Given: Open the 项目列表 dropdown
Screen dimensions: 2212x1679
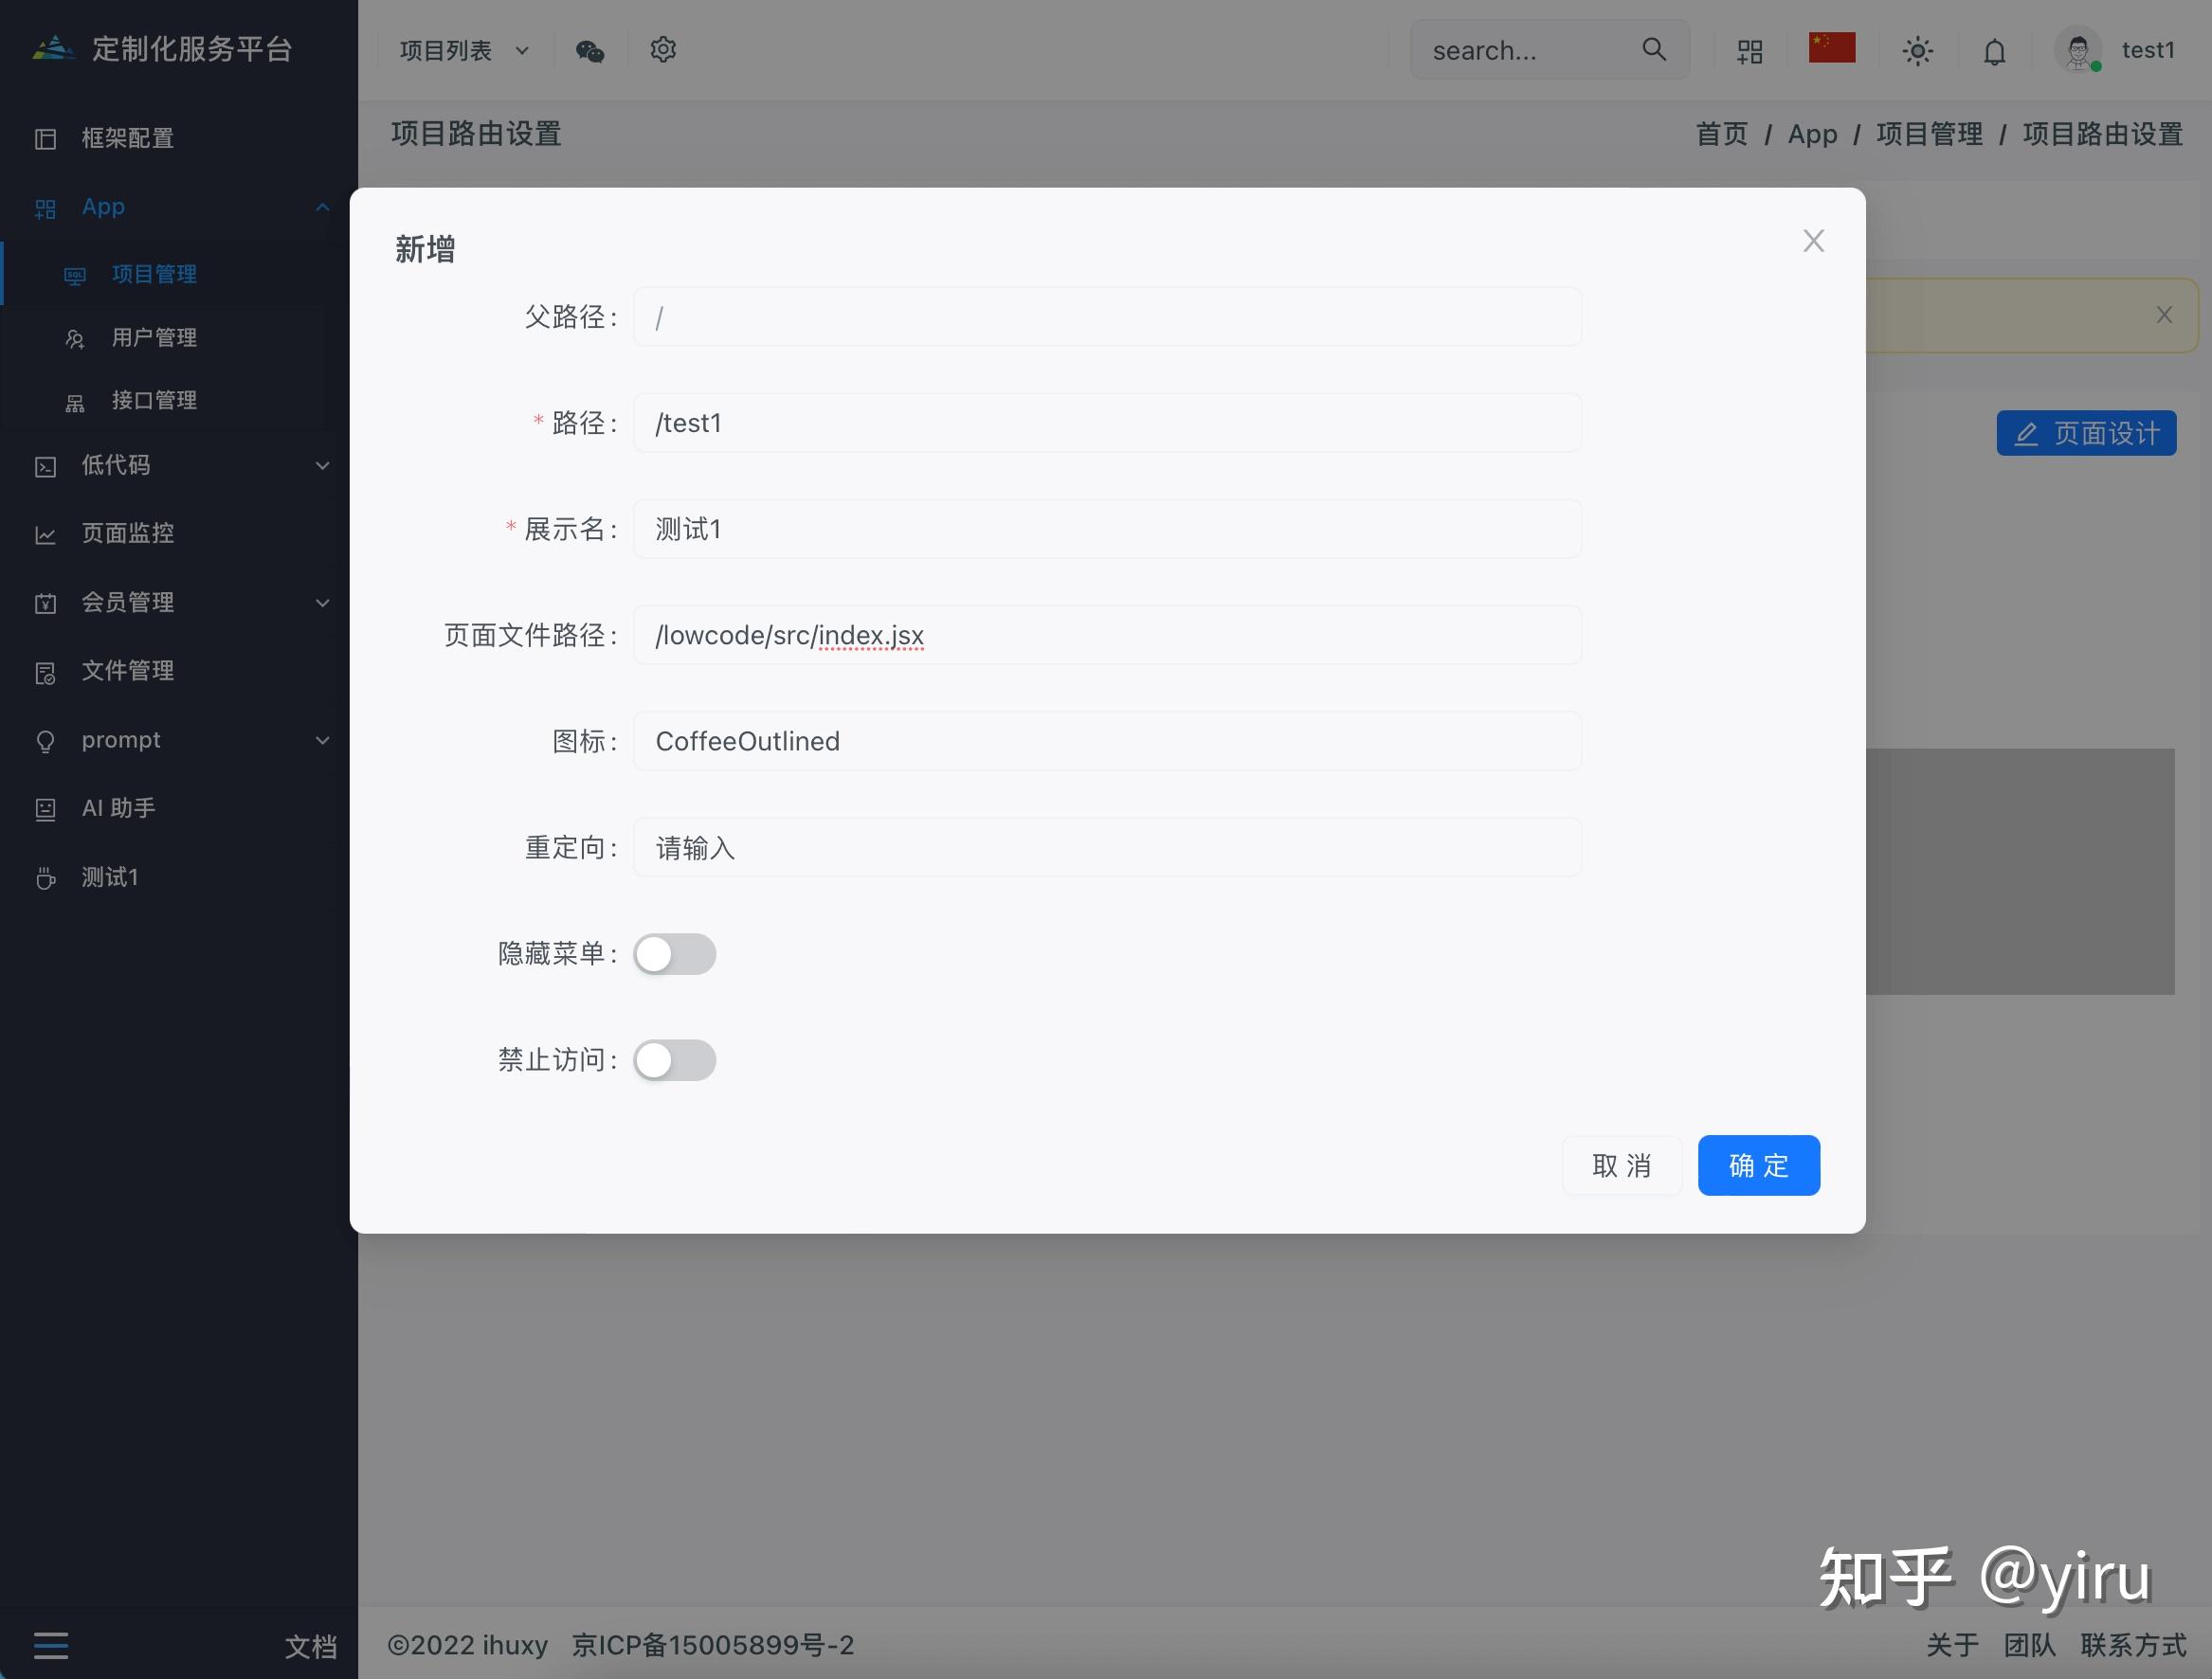Looking at the screenshot, I should tap(464, 50).
